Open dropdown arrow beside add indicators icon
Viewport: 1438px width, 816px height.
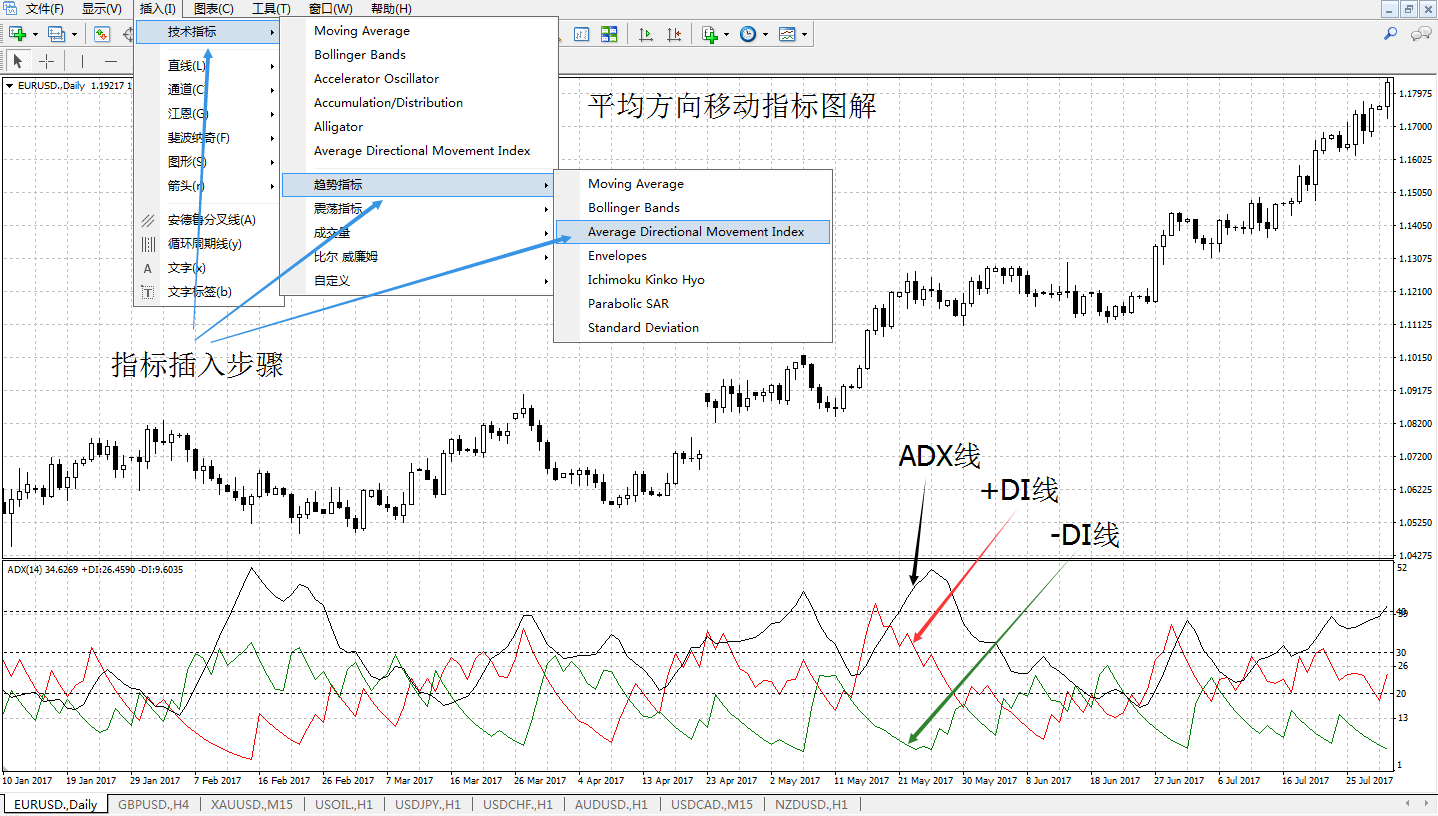pyautogui.click(x=726, y=34)
